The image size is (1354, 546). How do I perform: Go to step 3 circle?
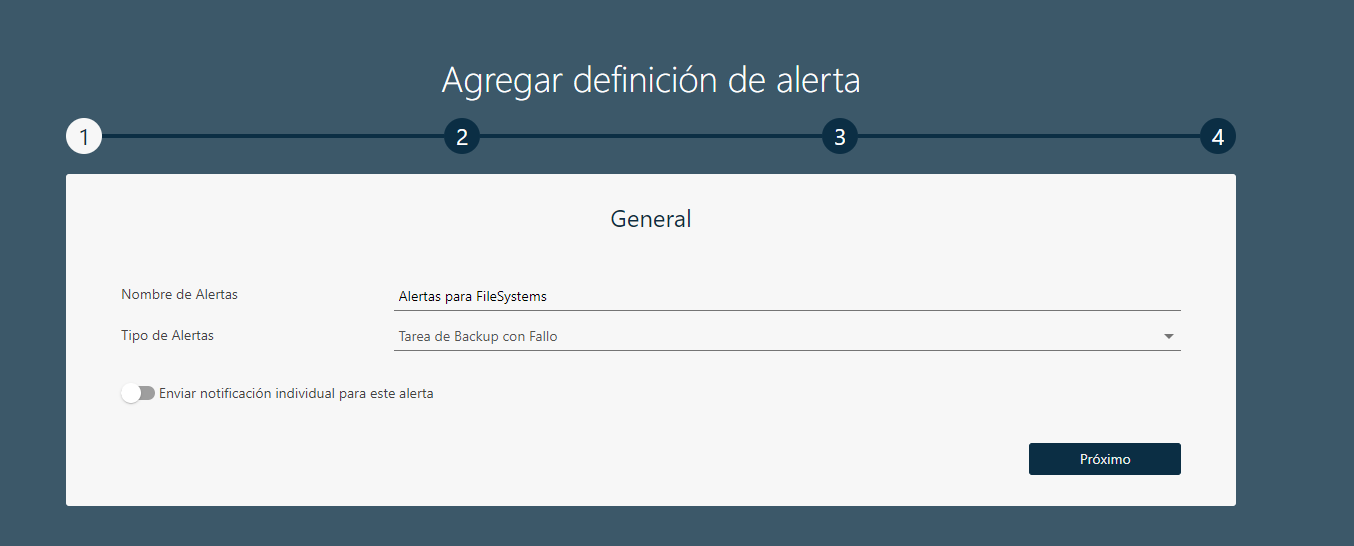840,137
